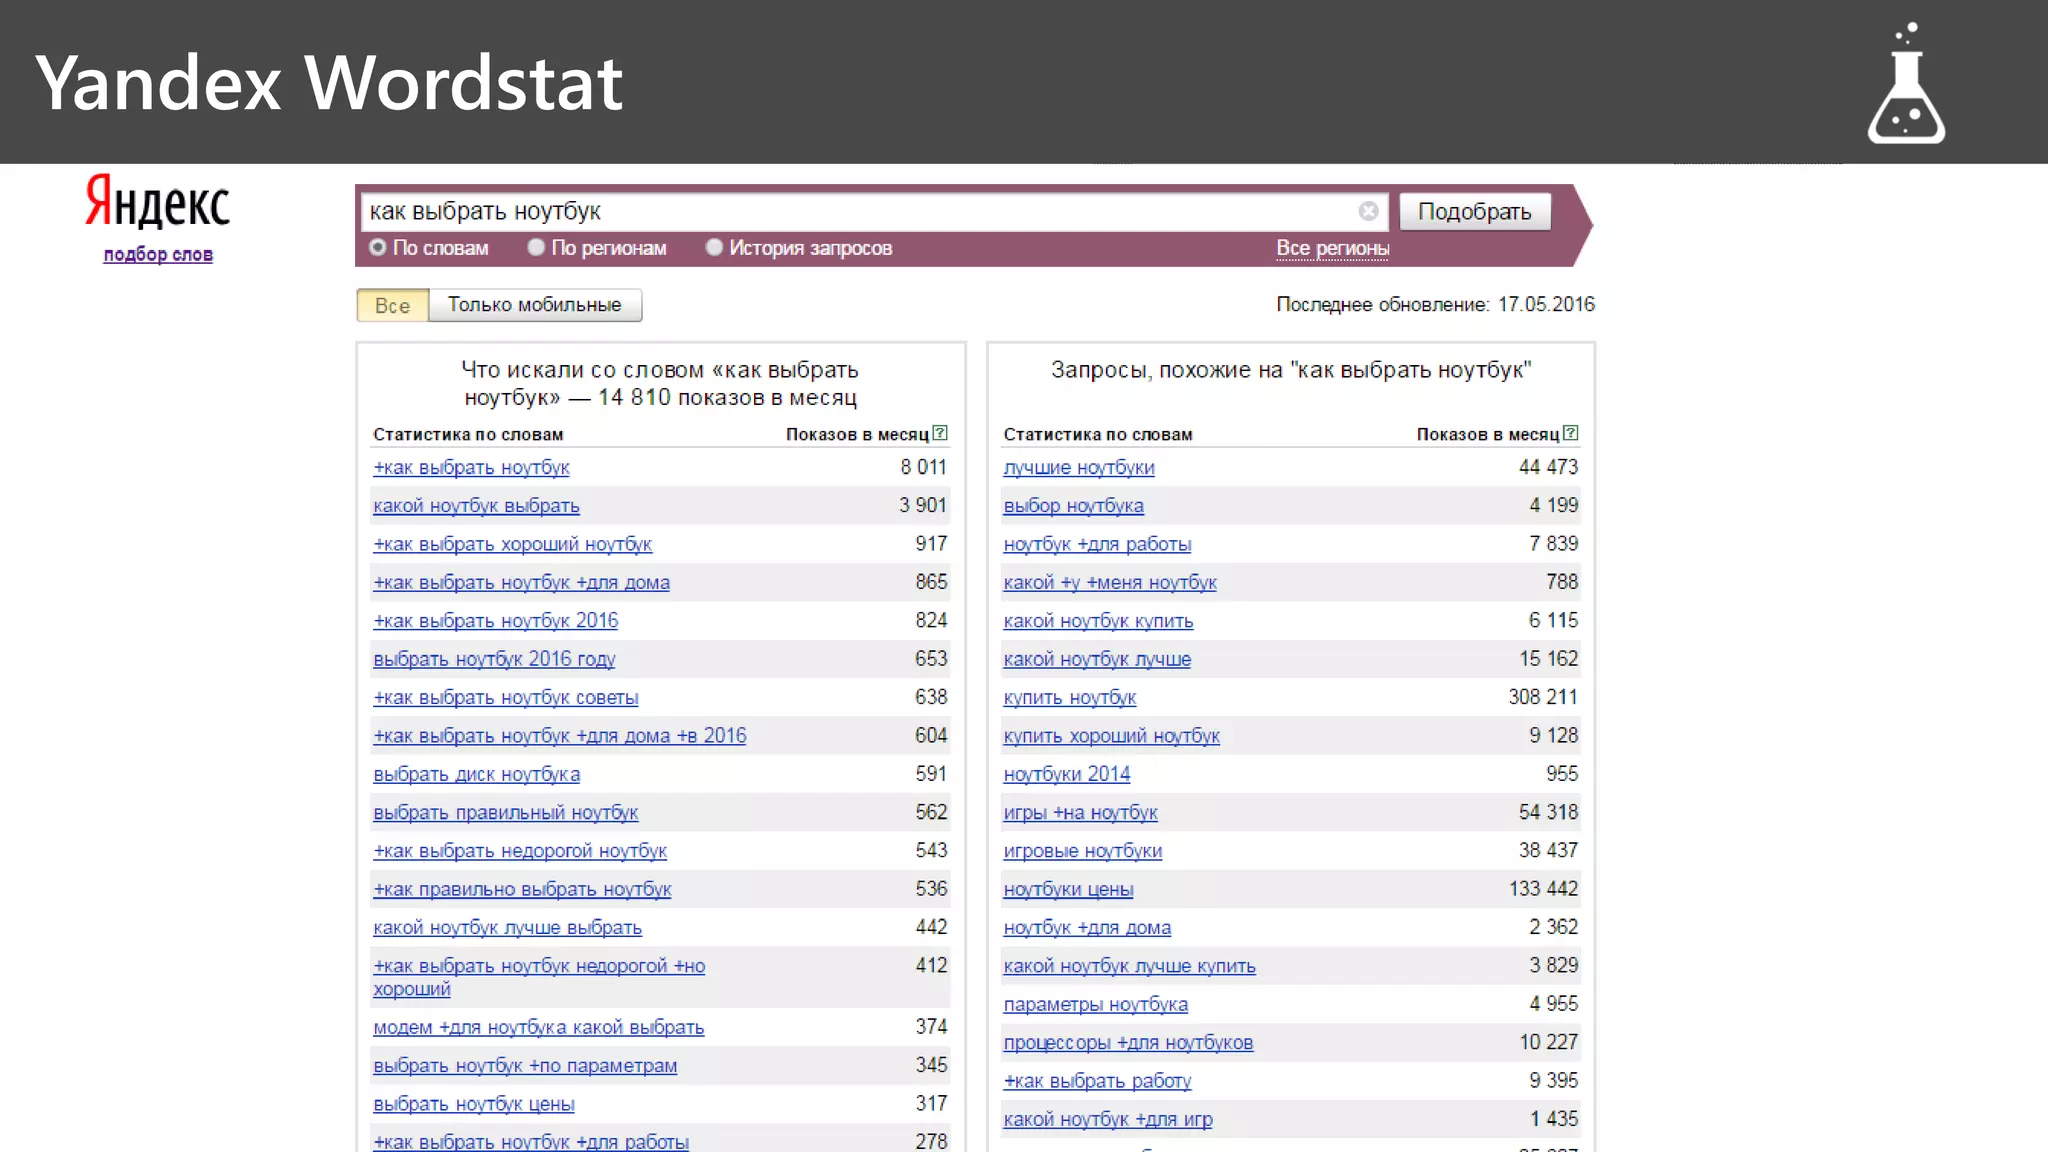Select the По регионам radio button
The height and width of the screenshot is (1152, 2048).
(x=536, y=247)
